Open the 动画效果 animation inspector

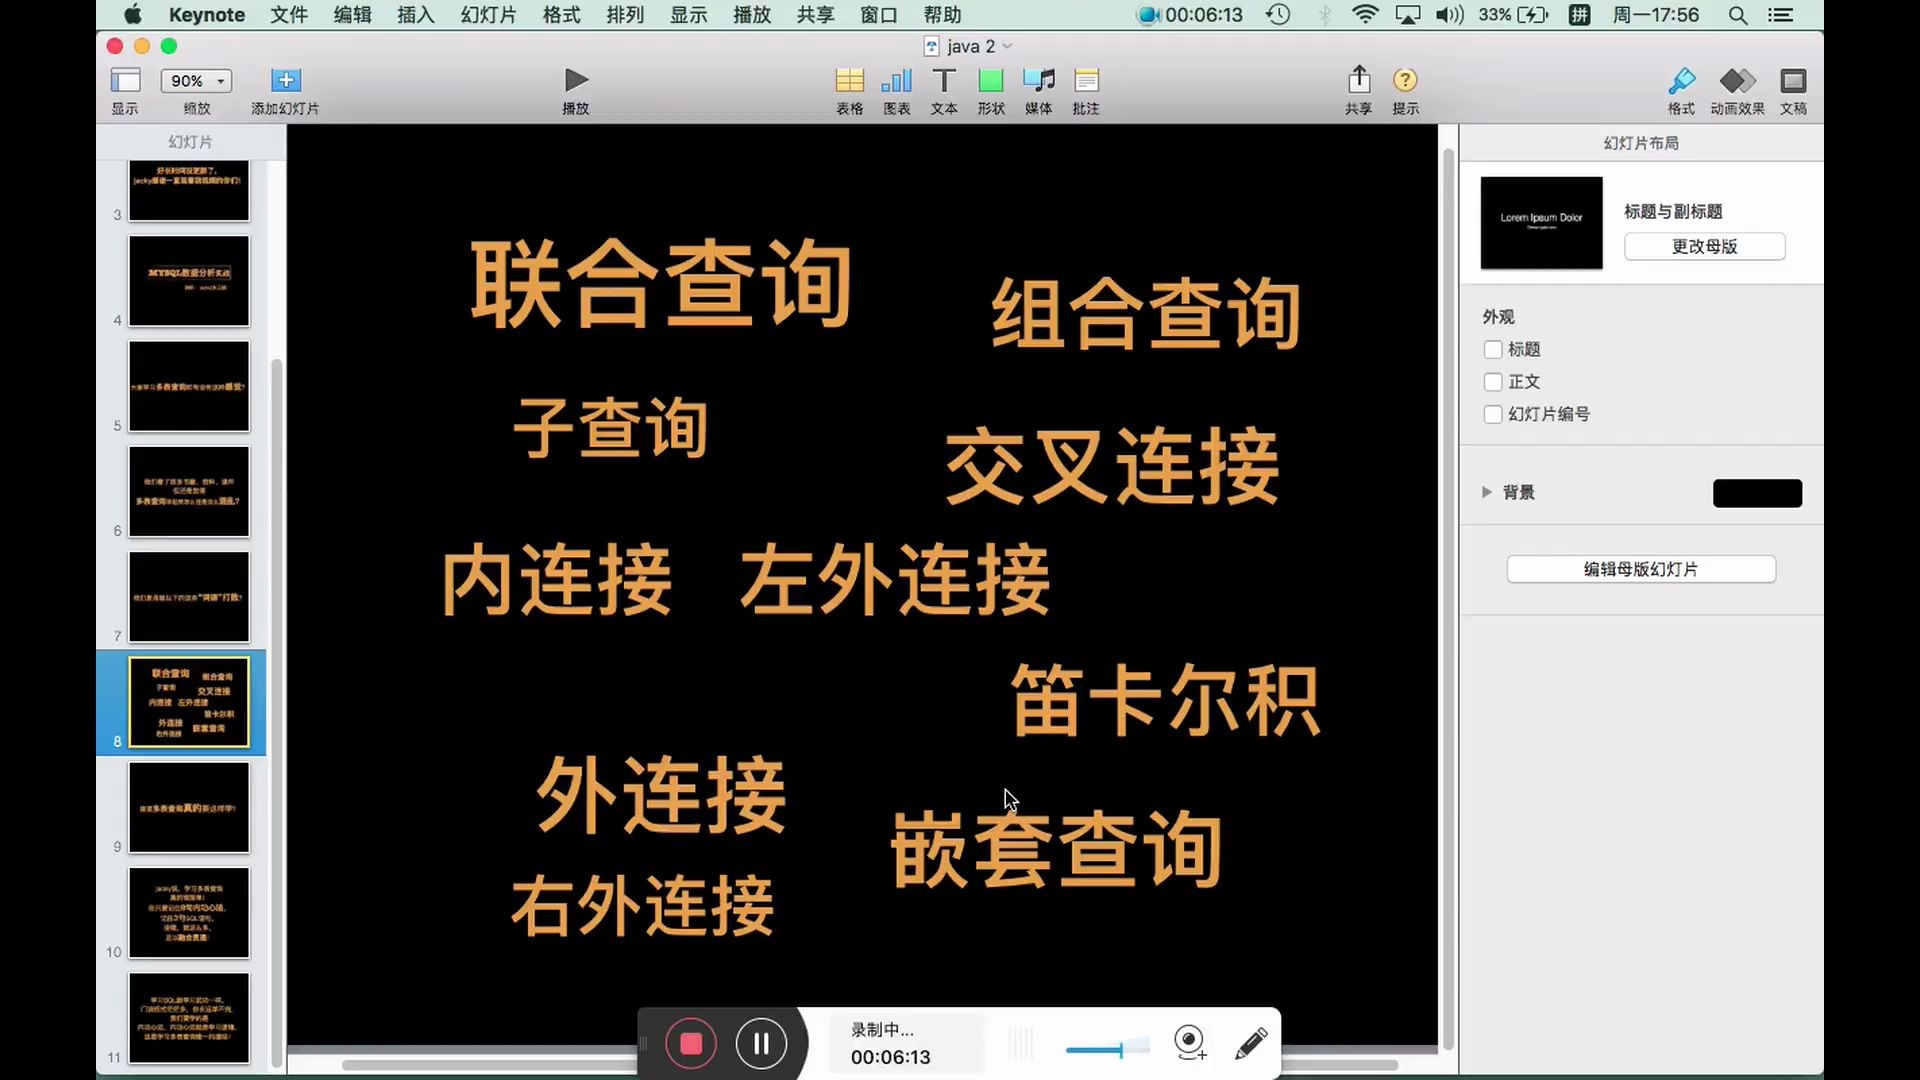coord(1737,80)
